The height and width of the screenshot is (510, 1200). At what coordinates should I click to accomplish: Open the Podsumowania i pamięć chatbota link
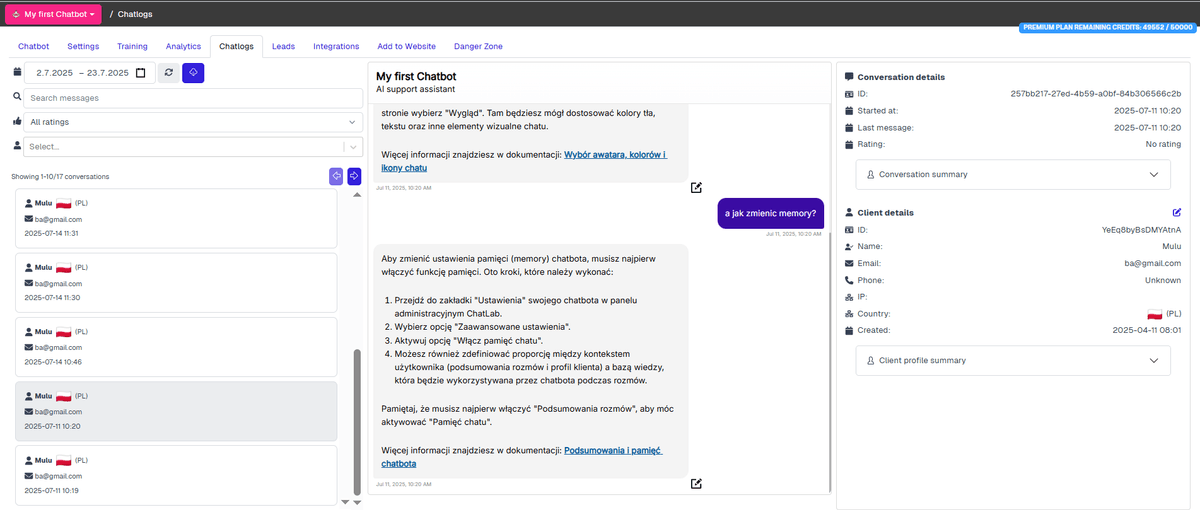pyautogui.click(x=612, y=451)
